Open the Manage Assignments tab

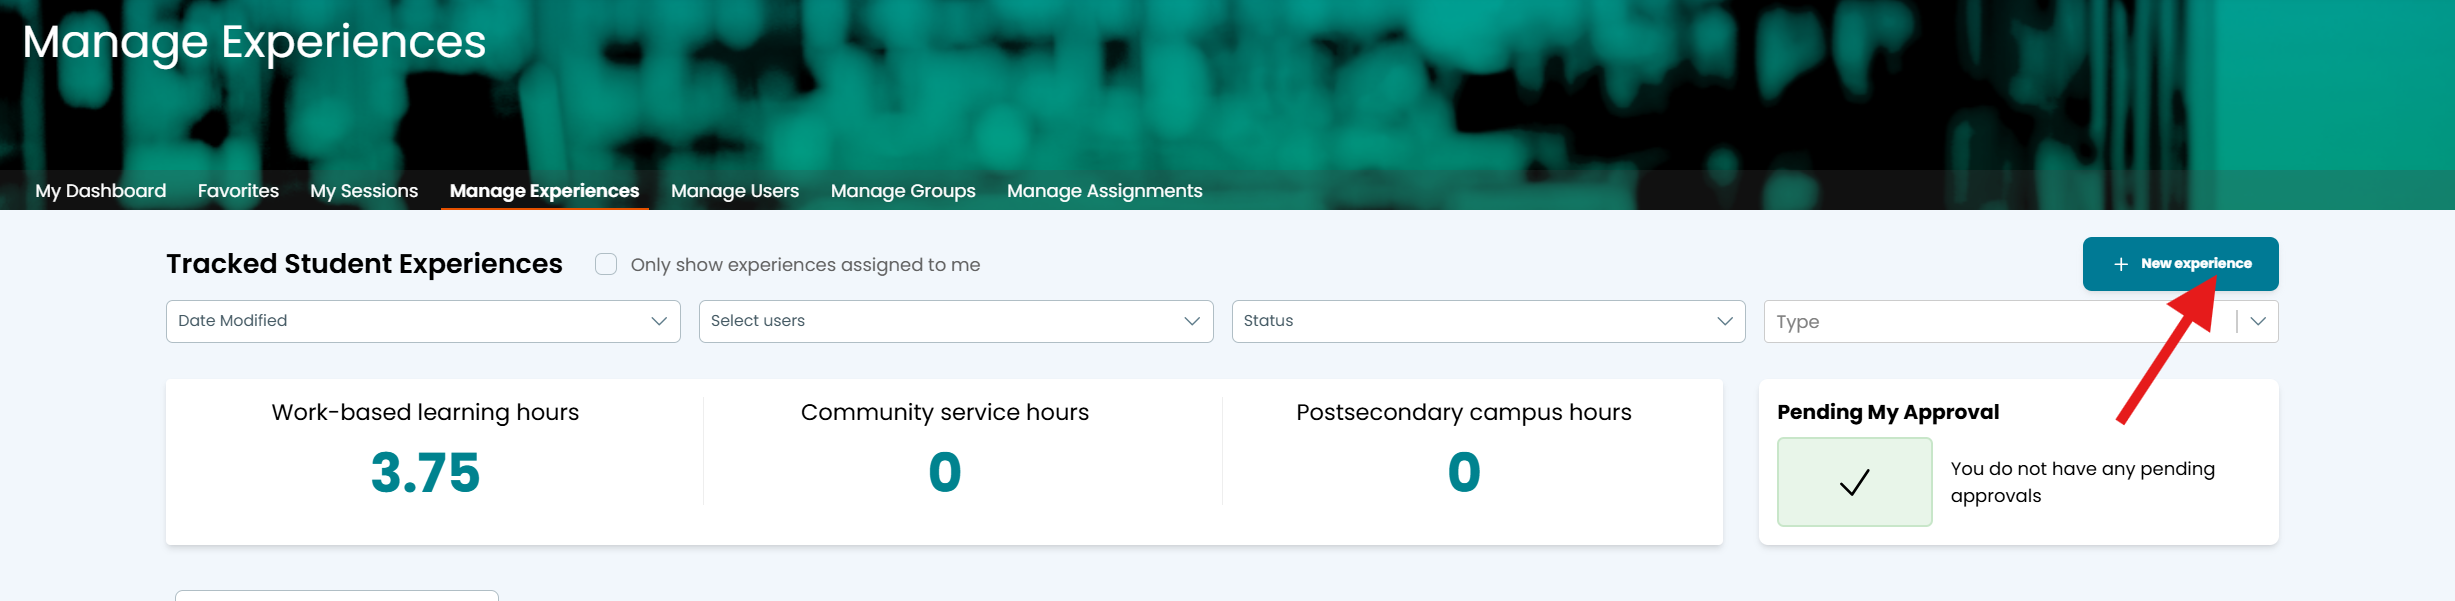point(1105,191)
